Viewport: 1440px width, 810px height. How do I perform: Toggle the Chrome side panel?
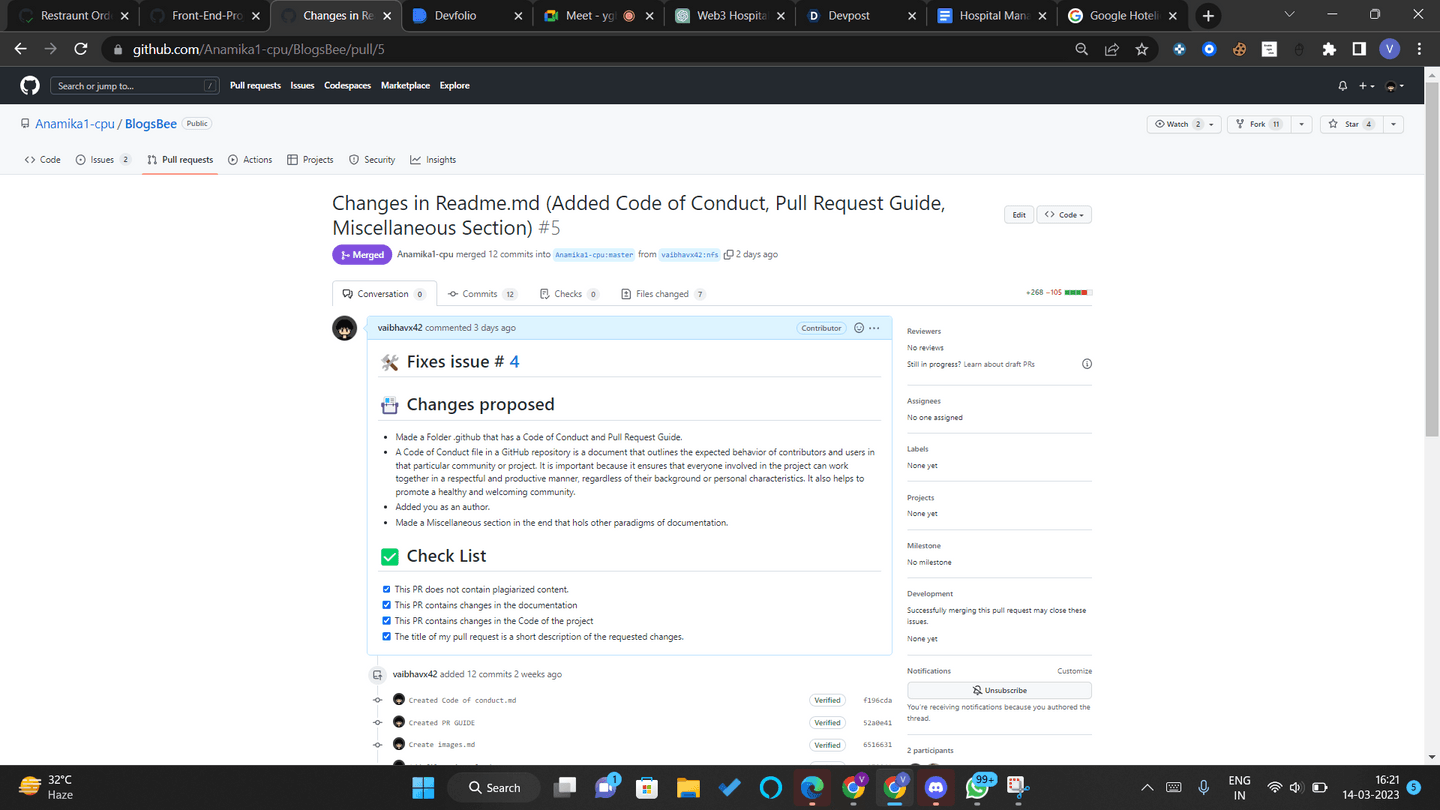(x=1359, y=49)
